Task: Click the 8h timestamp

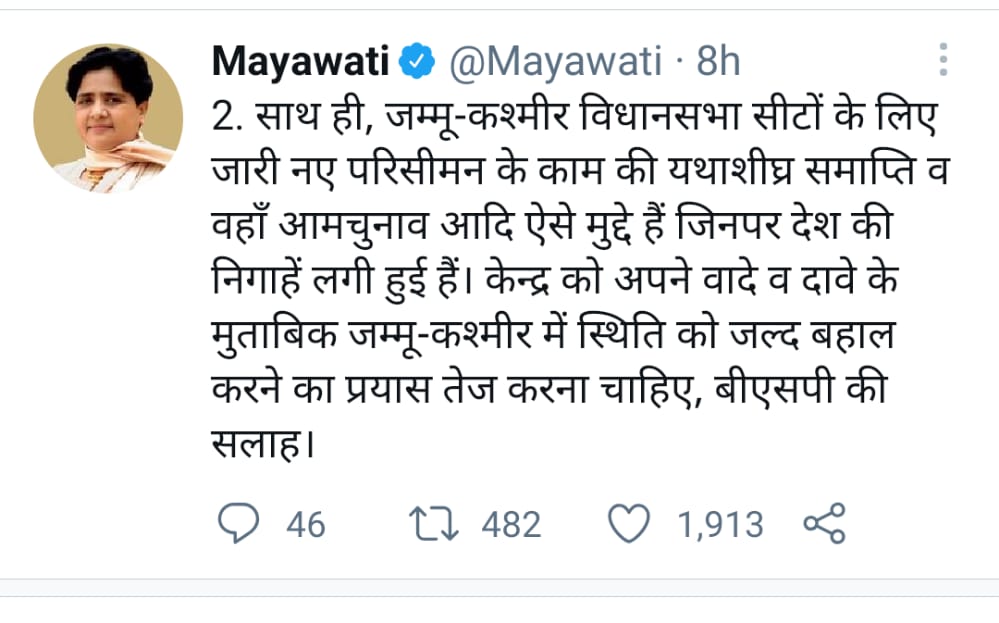Action: click(x=718, y=62)
